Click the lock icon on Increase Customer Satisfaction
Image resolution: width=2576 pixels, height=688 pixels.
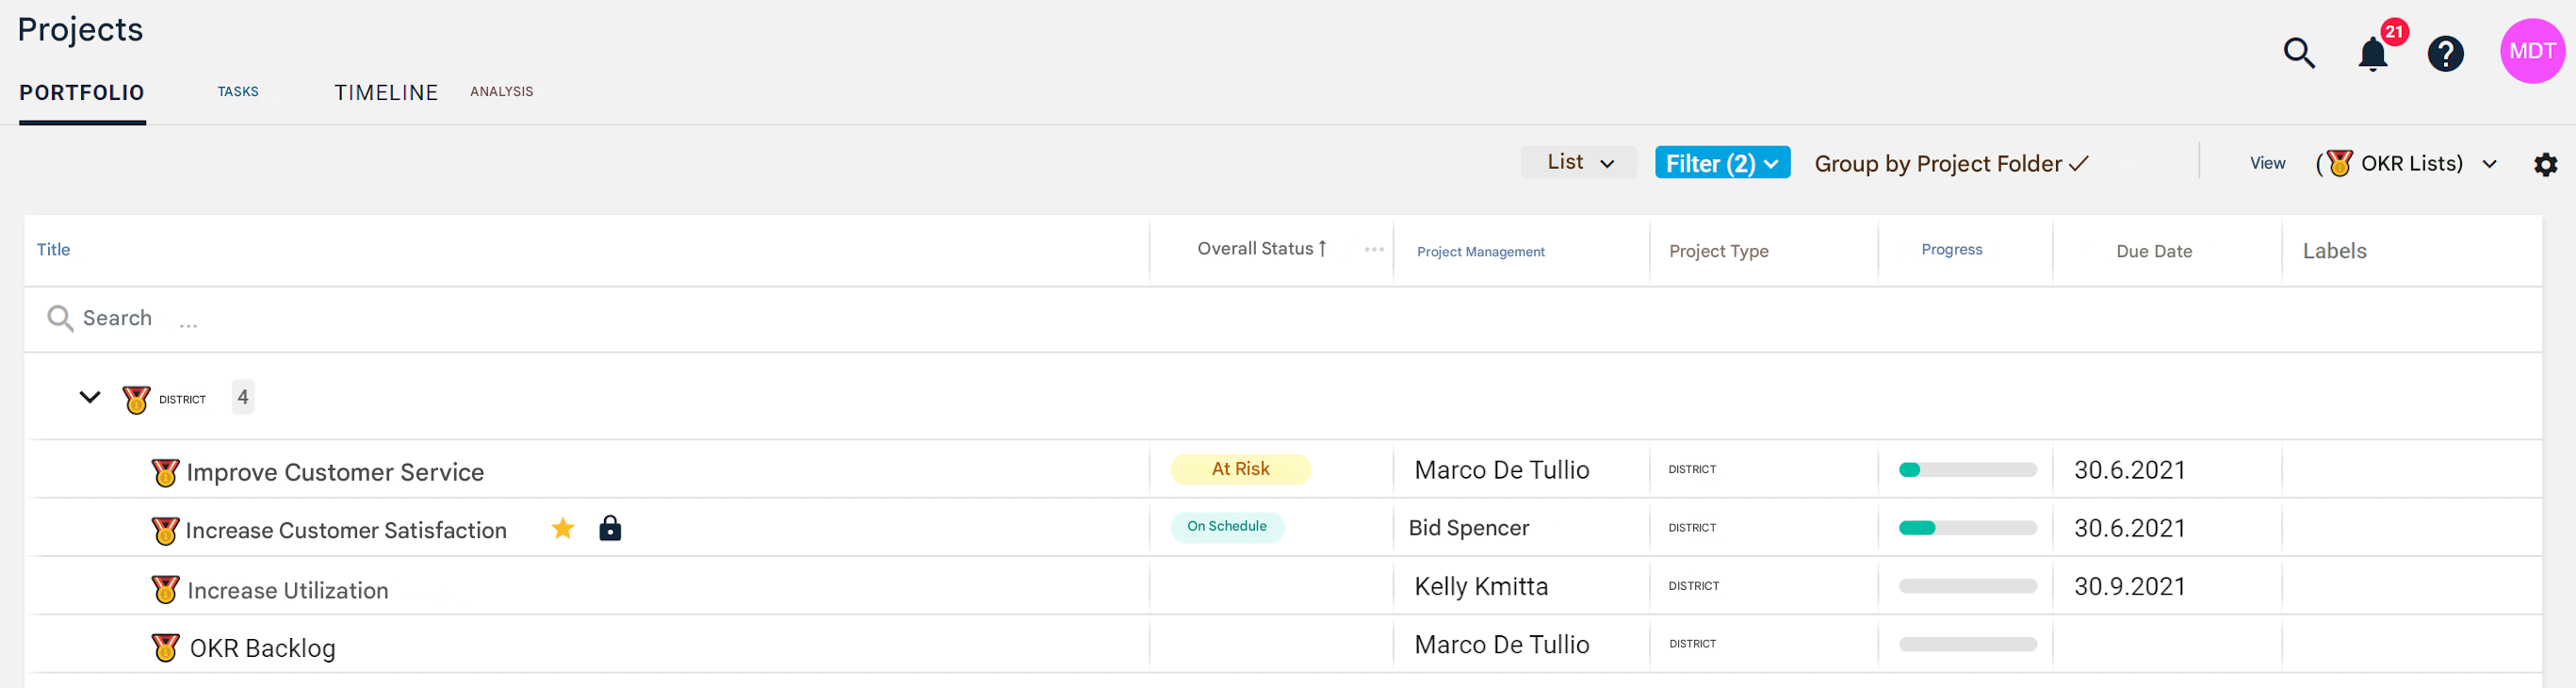(610, 529)
